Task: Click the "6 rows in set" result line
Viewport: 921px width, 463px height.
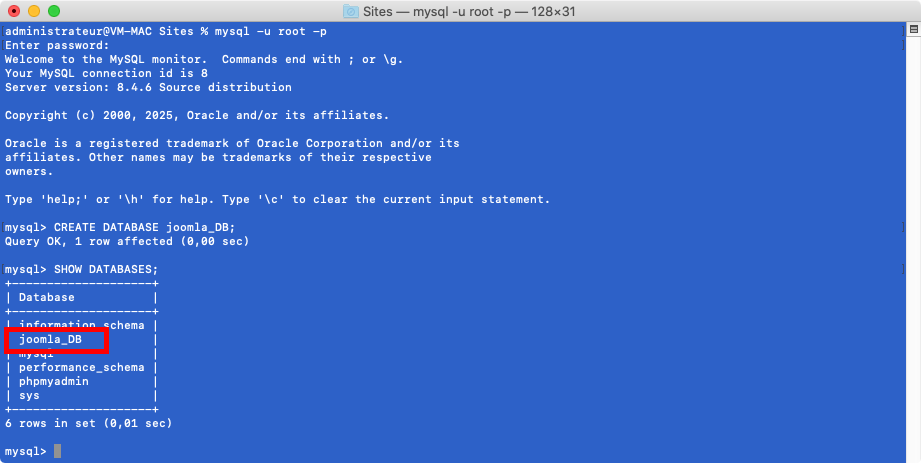Action: pyautogui.click(x=88, y=424)
